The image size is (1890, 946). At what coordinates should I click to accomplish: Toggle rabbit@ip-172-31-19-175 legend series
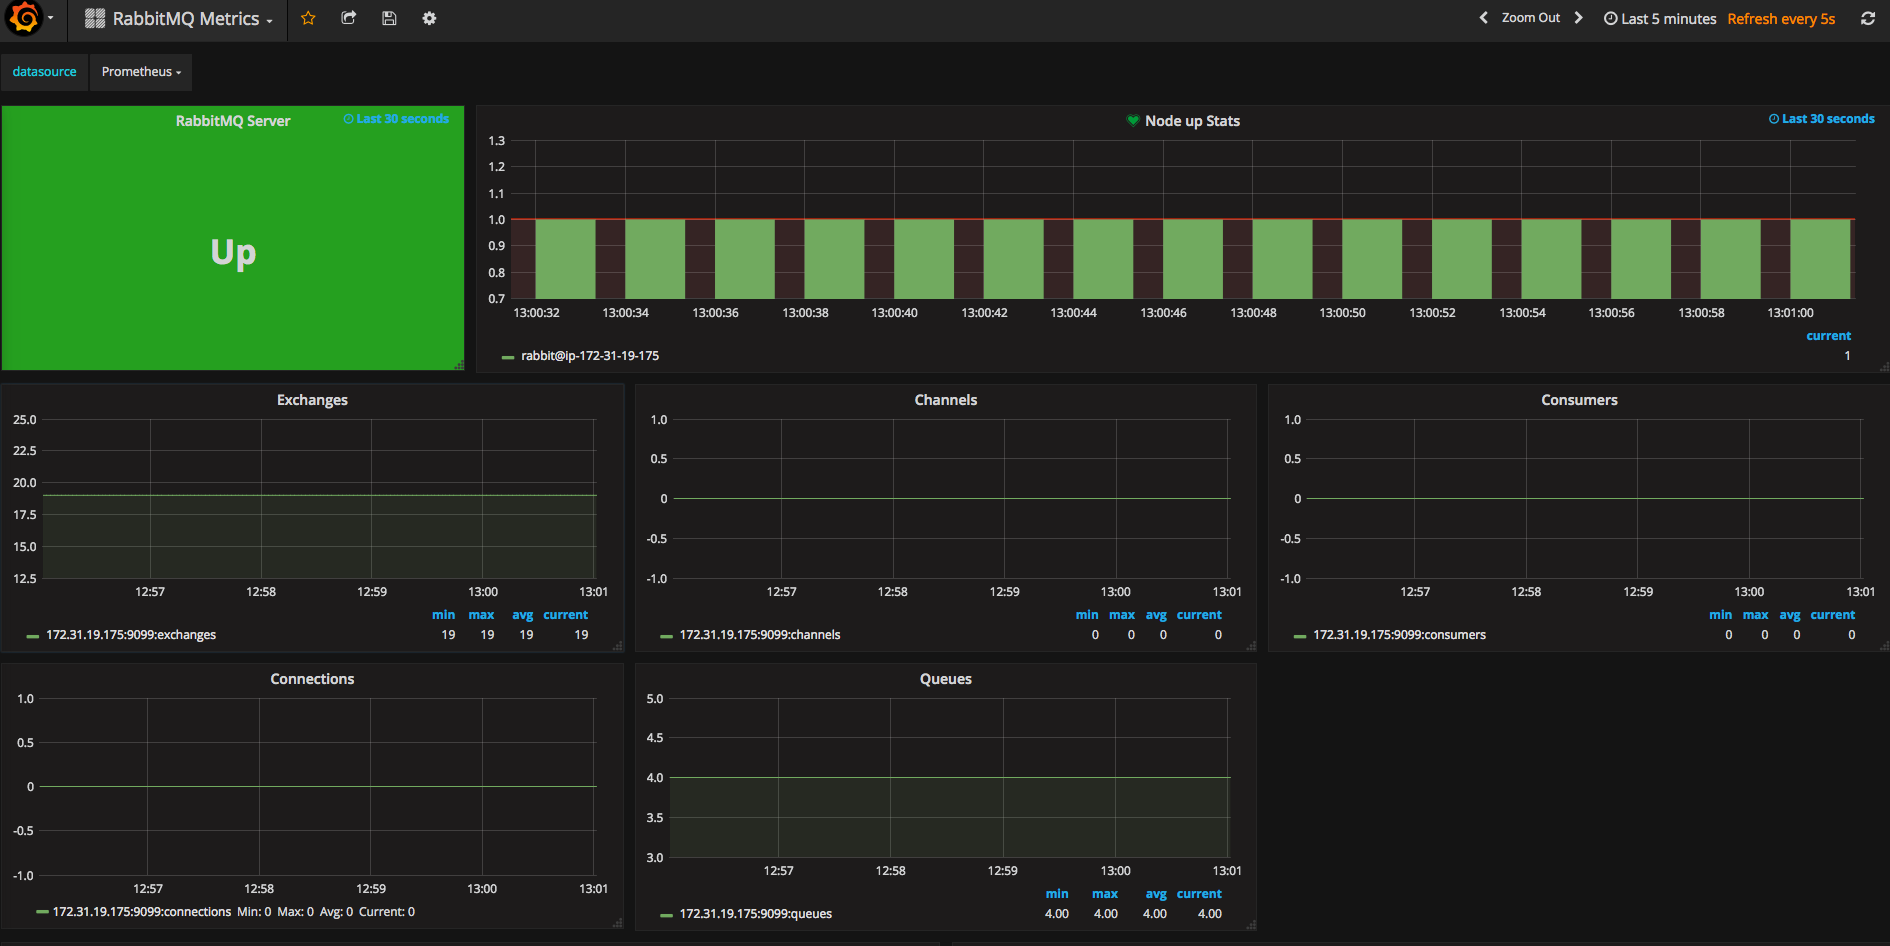click(589, 356)
